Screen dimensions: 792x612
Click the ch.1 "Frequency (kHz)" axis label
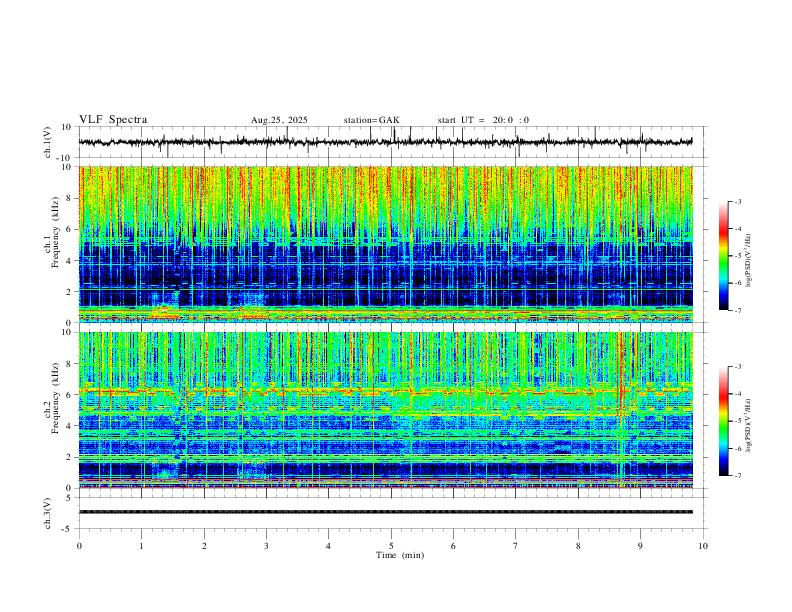click(x=55, y=233)
